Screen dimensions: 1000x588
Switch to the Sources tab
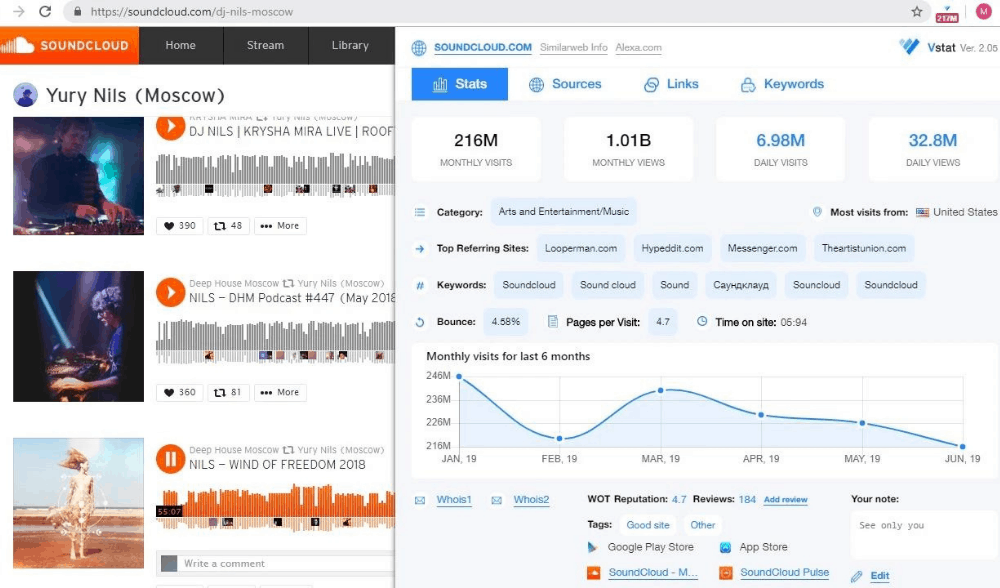pos(565,84)
